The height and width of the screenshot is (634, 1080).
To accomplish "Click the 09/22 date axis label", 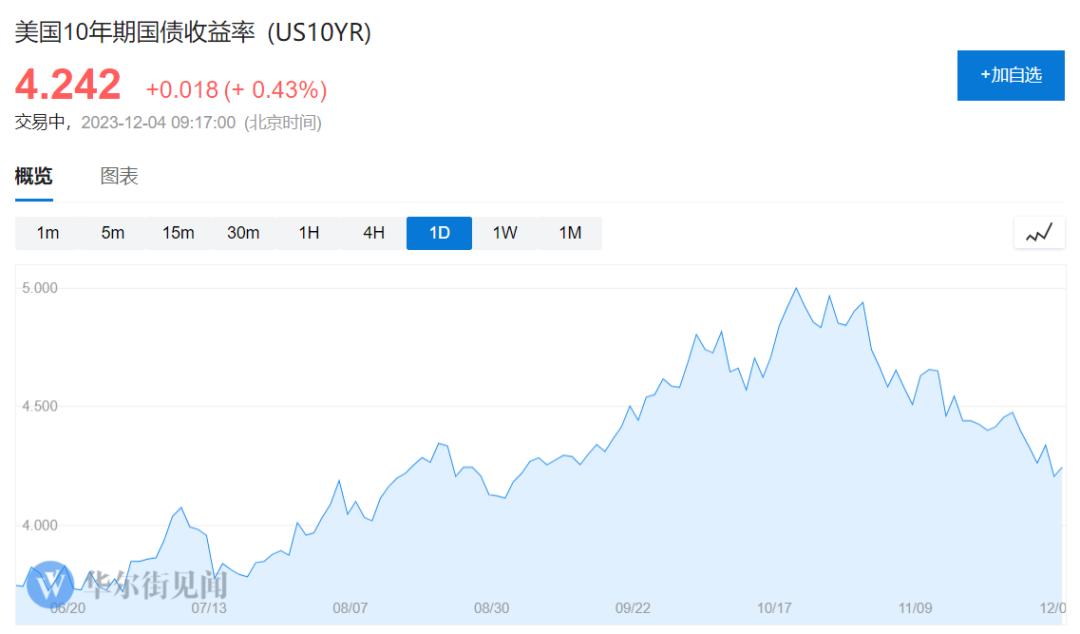I will click(x=633, y=607).
